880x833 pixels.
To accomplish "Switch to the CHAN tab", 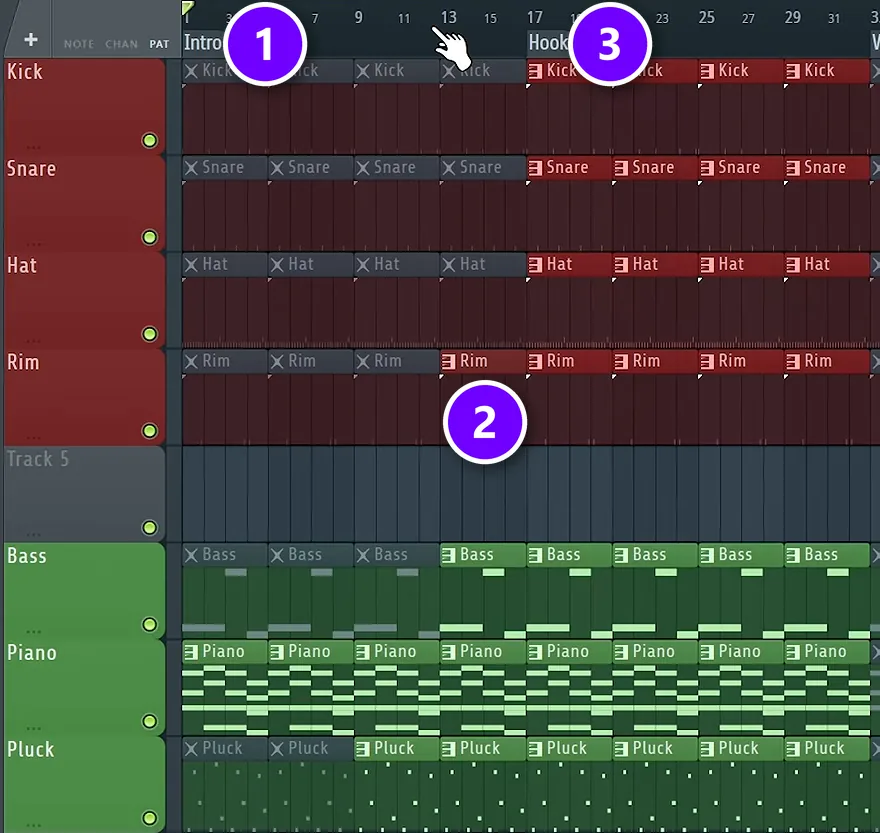I will pyautogui.click(x=121, y=44).
